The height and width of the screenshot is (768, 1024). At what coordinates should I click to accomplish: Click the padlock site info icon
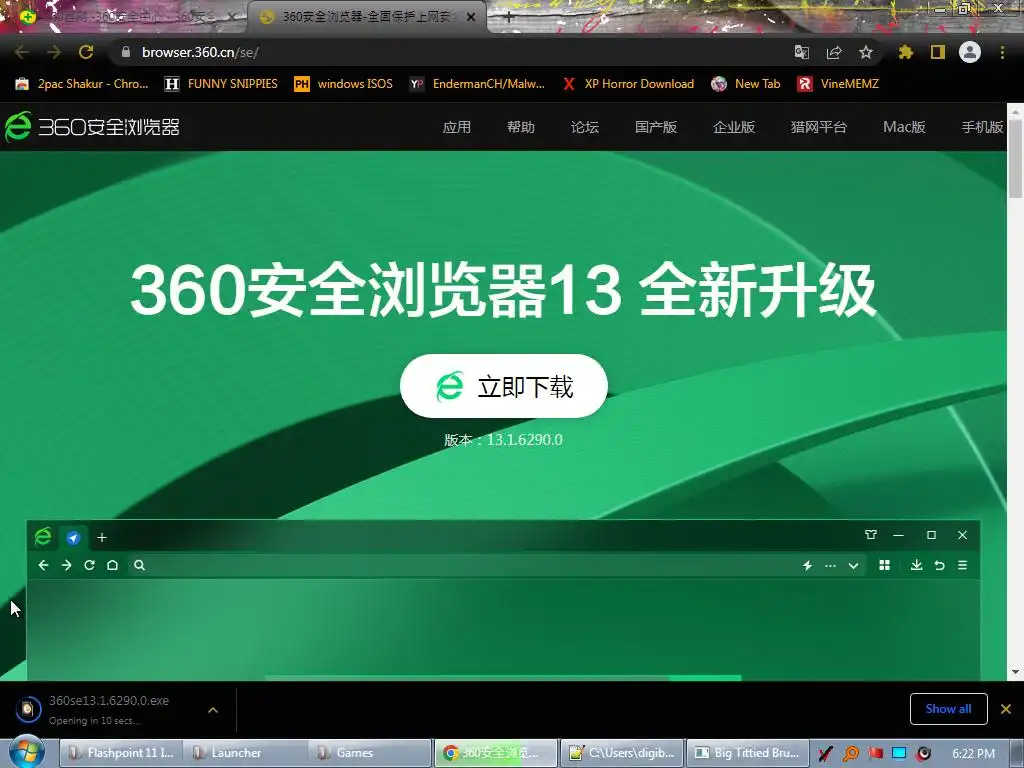[x=126, y=52]
